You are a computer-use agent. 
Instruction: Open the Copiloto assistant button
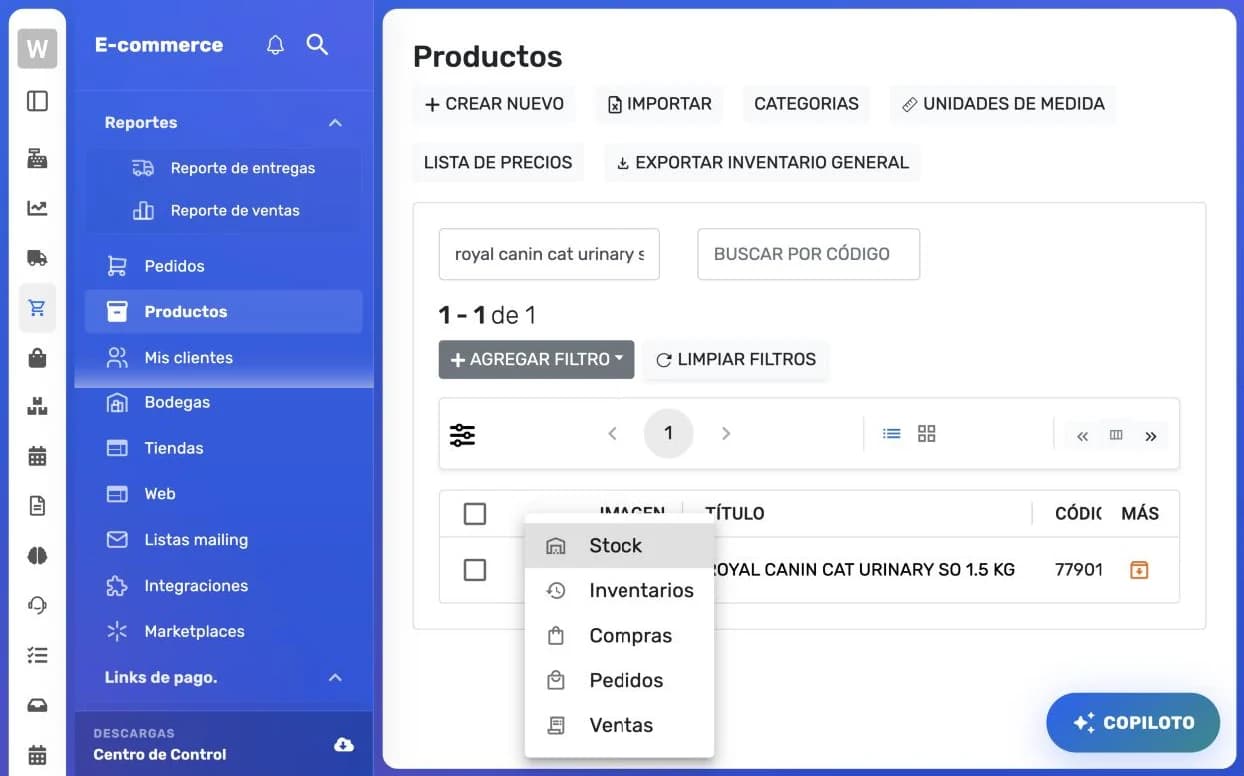[x=1133, y=723]
